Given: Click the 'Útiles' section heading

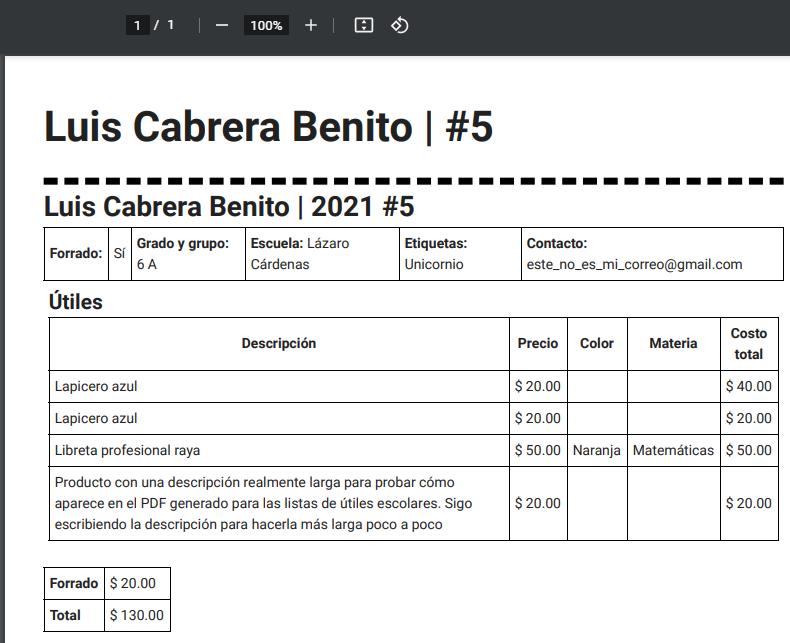Looking at the screenshot, I should [x=76, y=302].
